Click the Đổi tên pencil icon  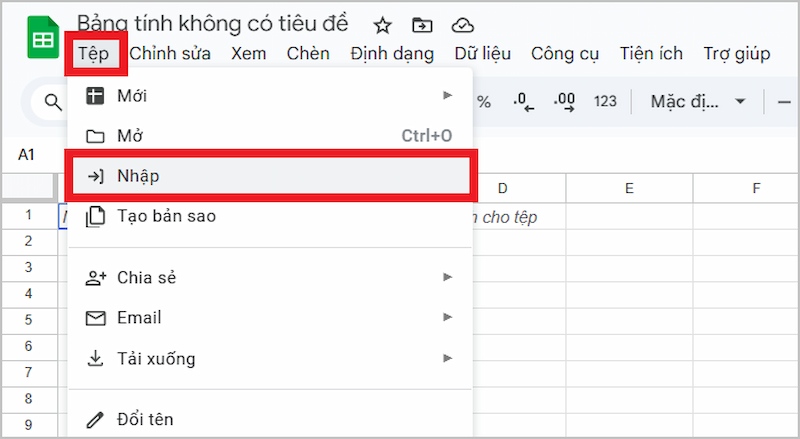coord(95,420)
